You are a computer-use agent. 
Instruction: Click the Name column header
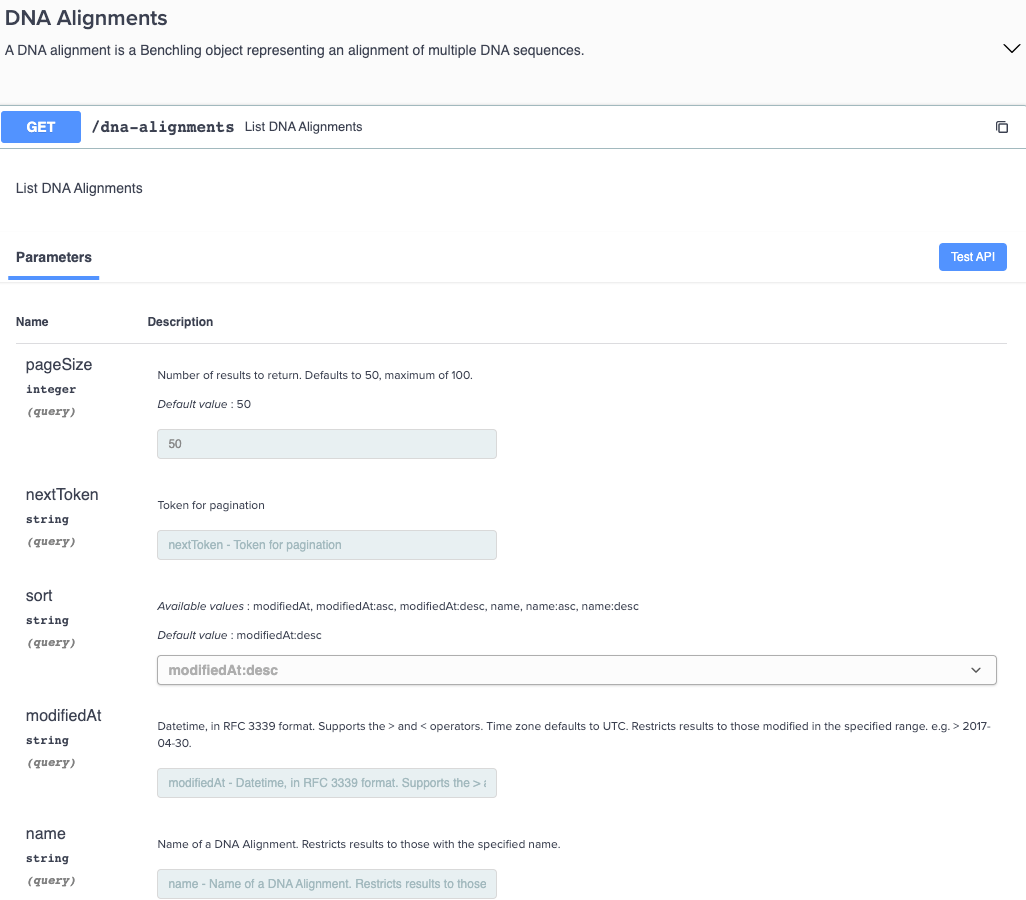click(x=32, y=321)
